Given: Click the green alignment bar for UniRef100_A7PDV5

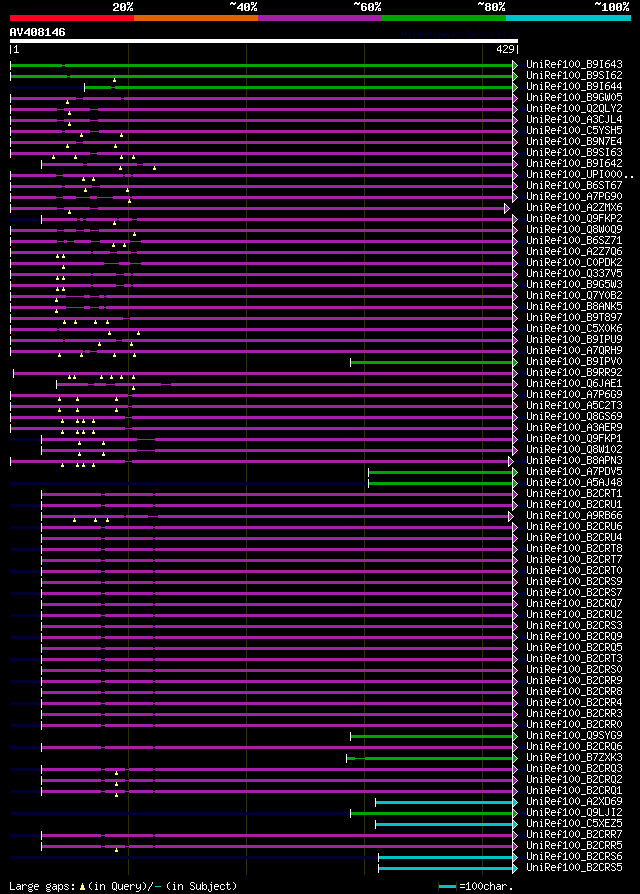Looking at the screenshot, I should [x=441, y=472].
